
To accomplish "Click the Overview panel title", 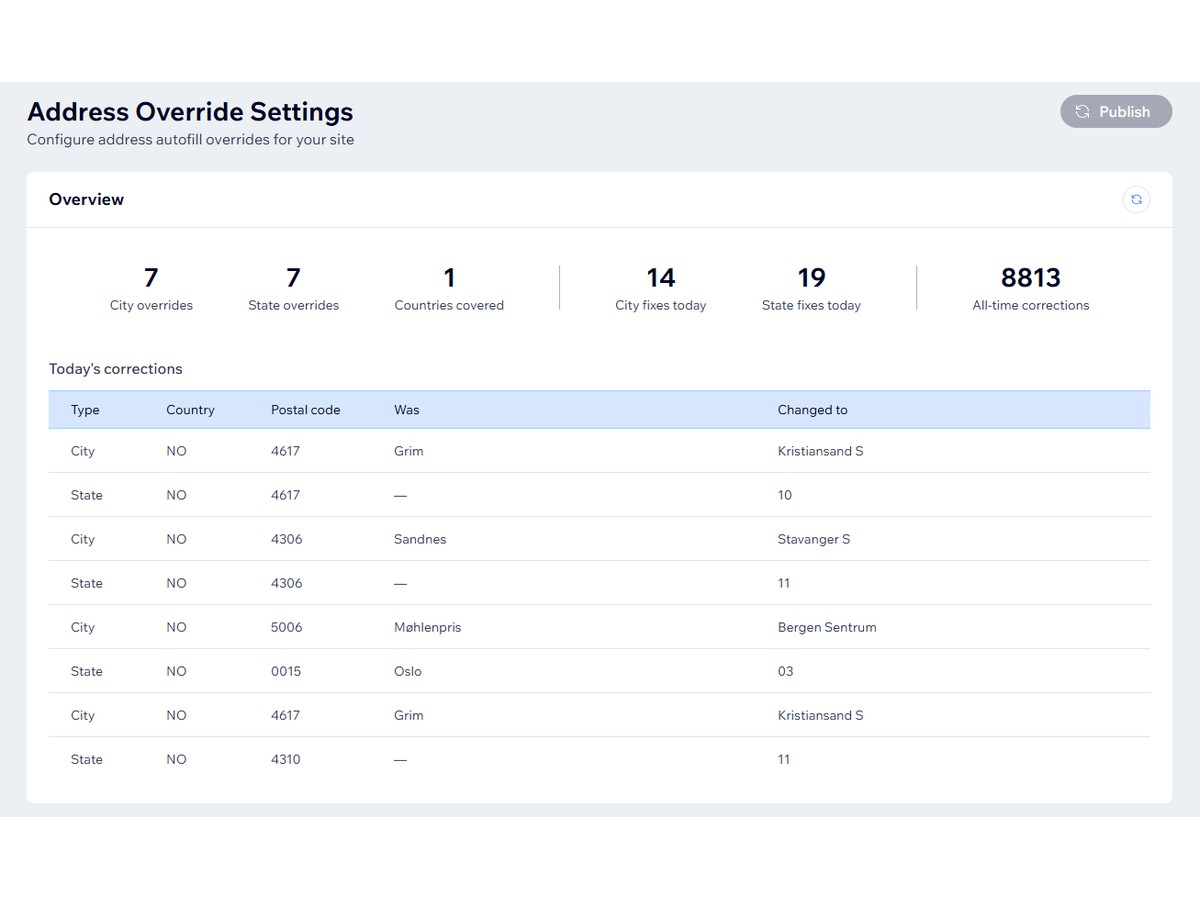I will [x=87, y=200].
